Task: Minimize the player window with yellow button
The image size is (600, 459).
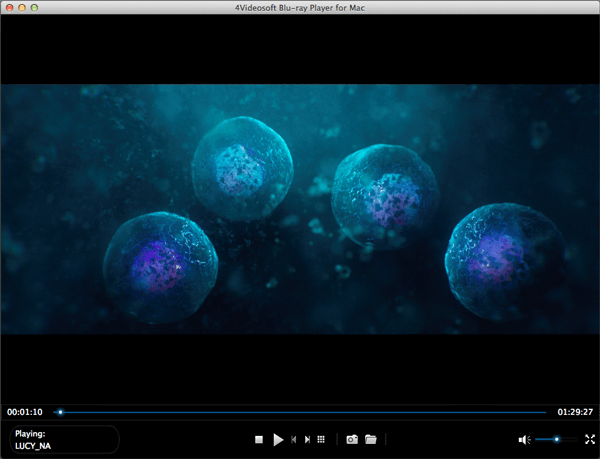Action: (21, 7)
